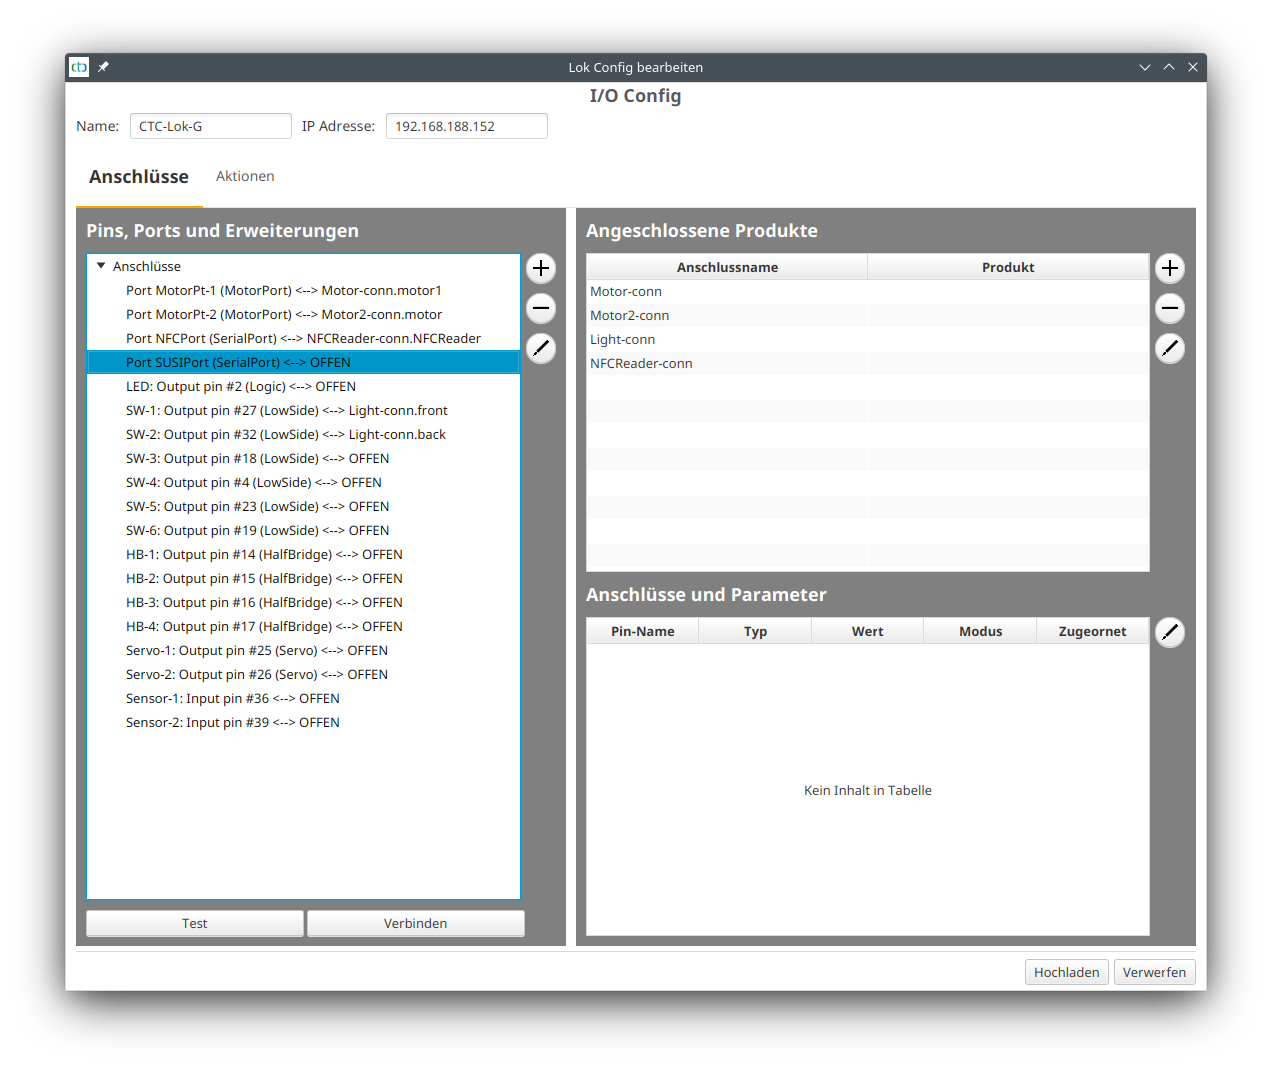This screenshot has height=1068, width=1272.
Task: Edit connected product with pencil icon
Action: pos(1170,348)
